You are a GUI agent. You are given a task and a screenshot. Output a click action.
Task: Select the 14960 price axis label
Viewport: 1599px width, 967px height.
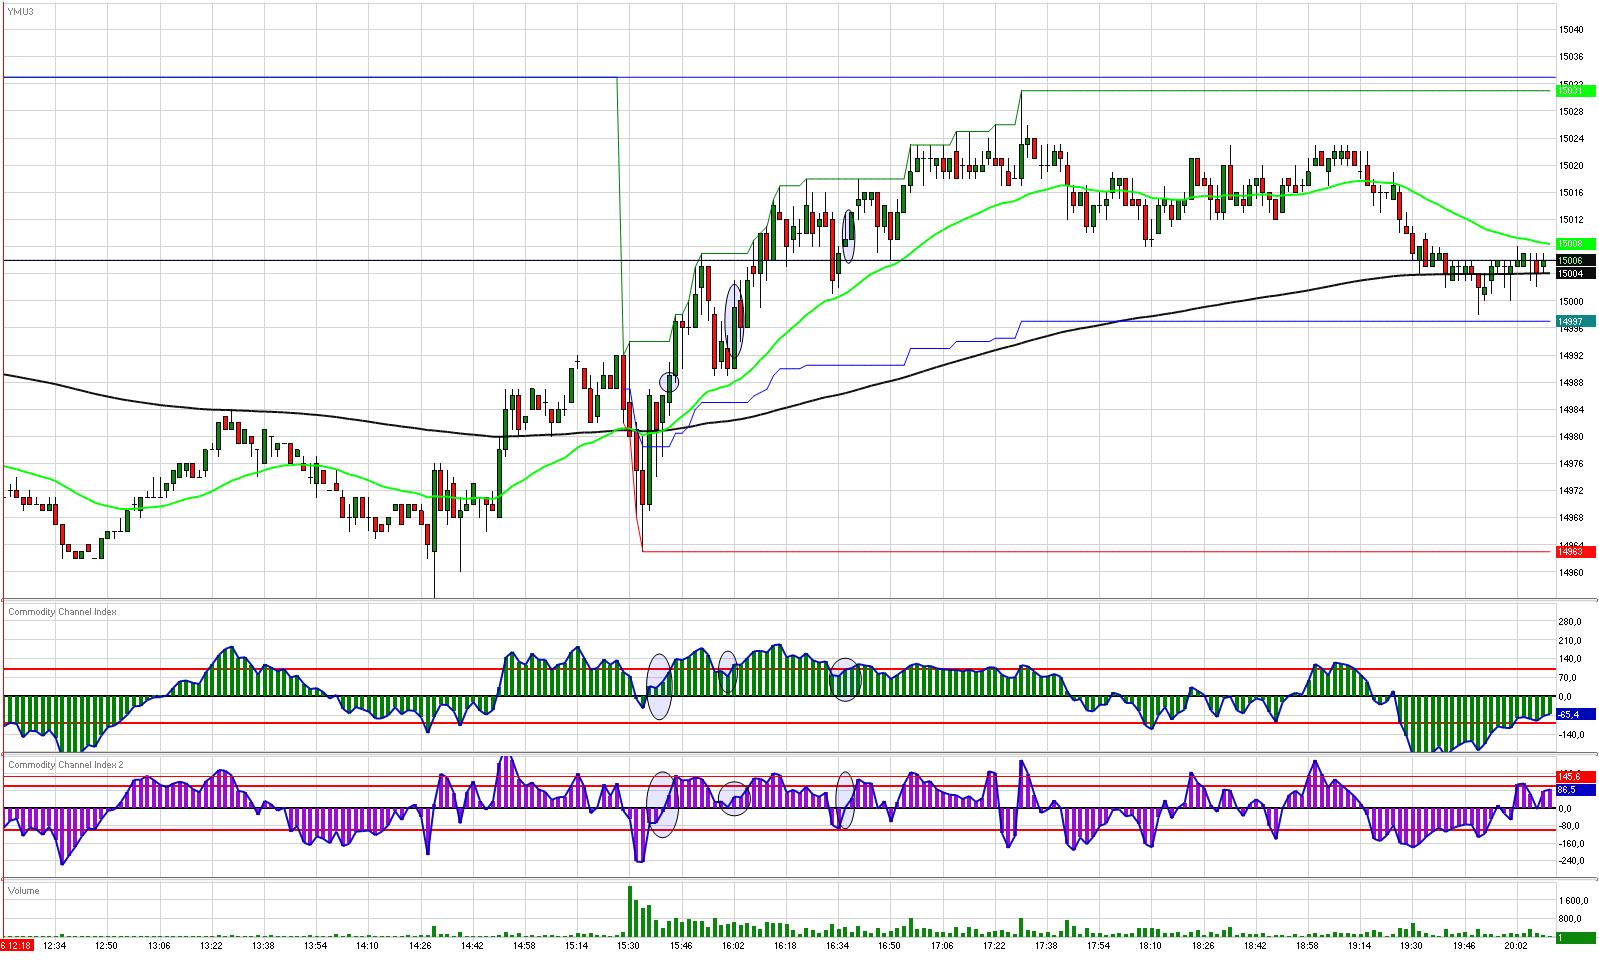click(x=1573, y=573)
